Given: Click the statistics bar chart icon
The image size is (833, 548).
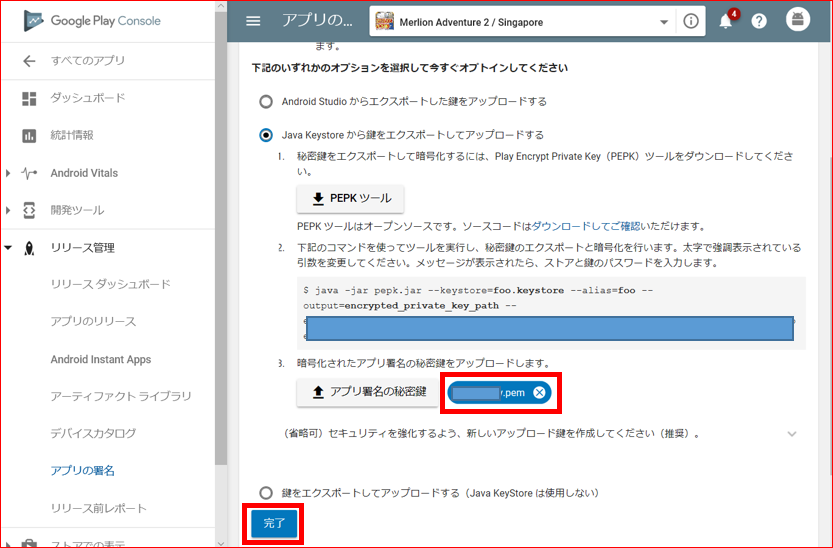Looking at the screenshot, I should (x=29, y=136).
